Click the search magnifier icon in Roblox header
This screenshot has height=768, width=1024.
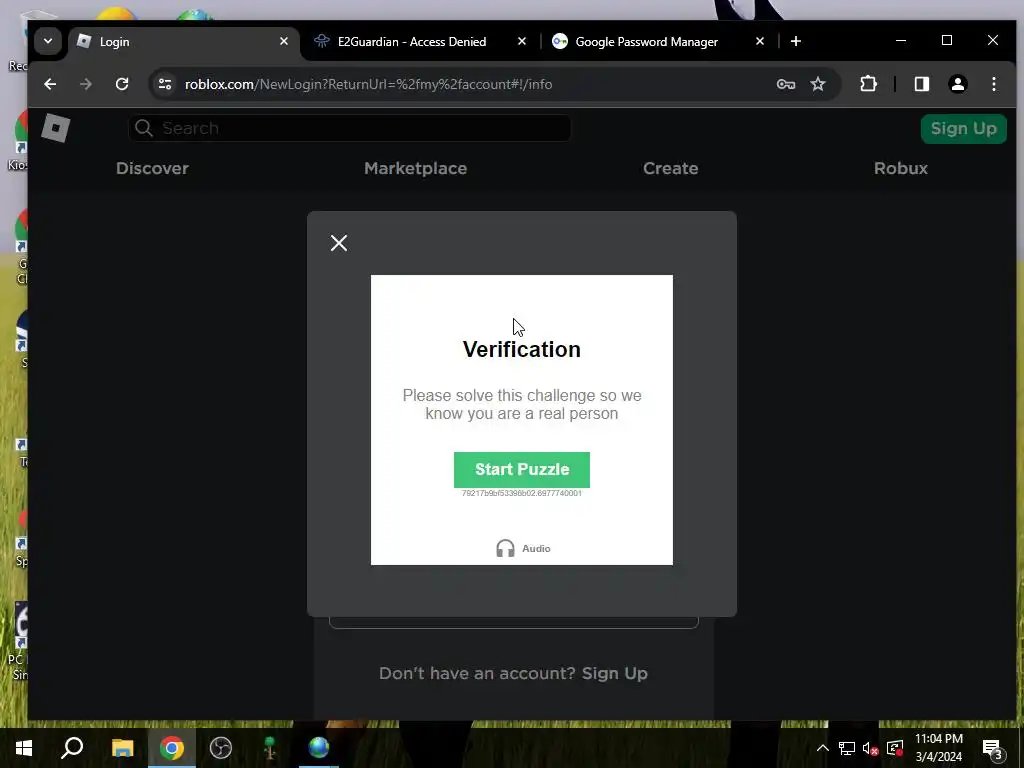tap(144, 128)
